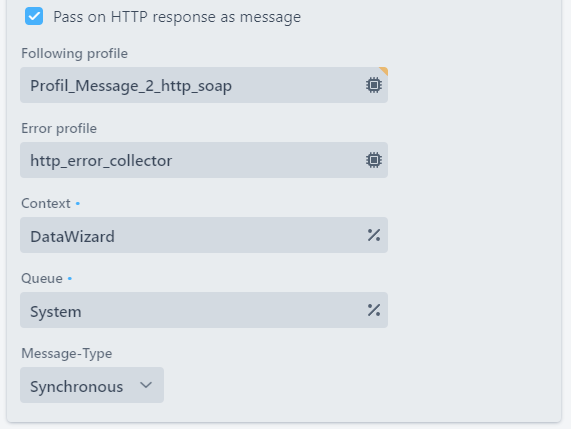Click the Error profile label
The width and height of the screenshot is (571, 429).
pos(59,129)
